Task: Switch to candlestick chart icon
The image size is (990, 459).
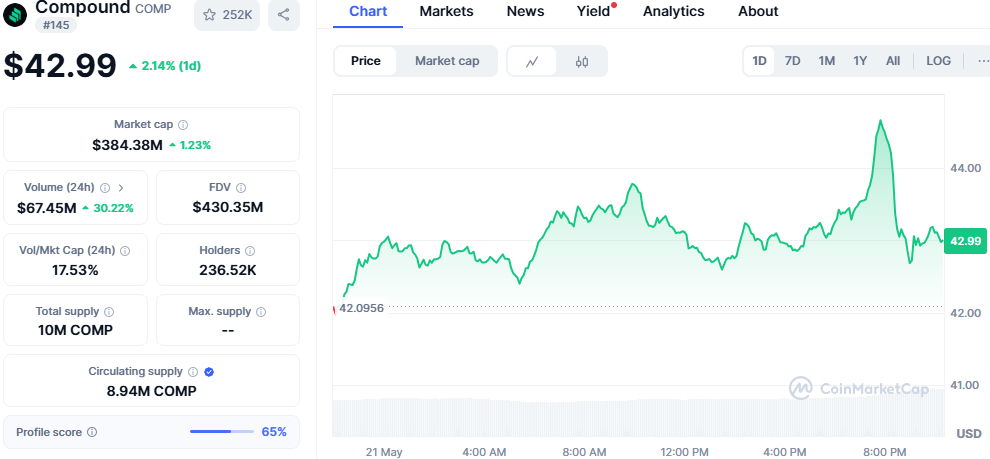Action: pyautogui.click(x=582, y=61)
